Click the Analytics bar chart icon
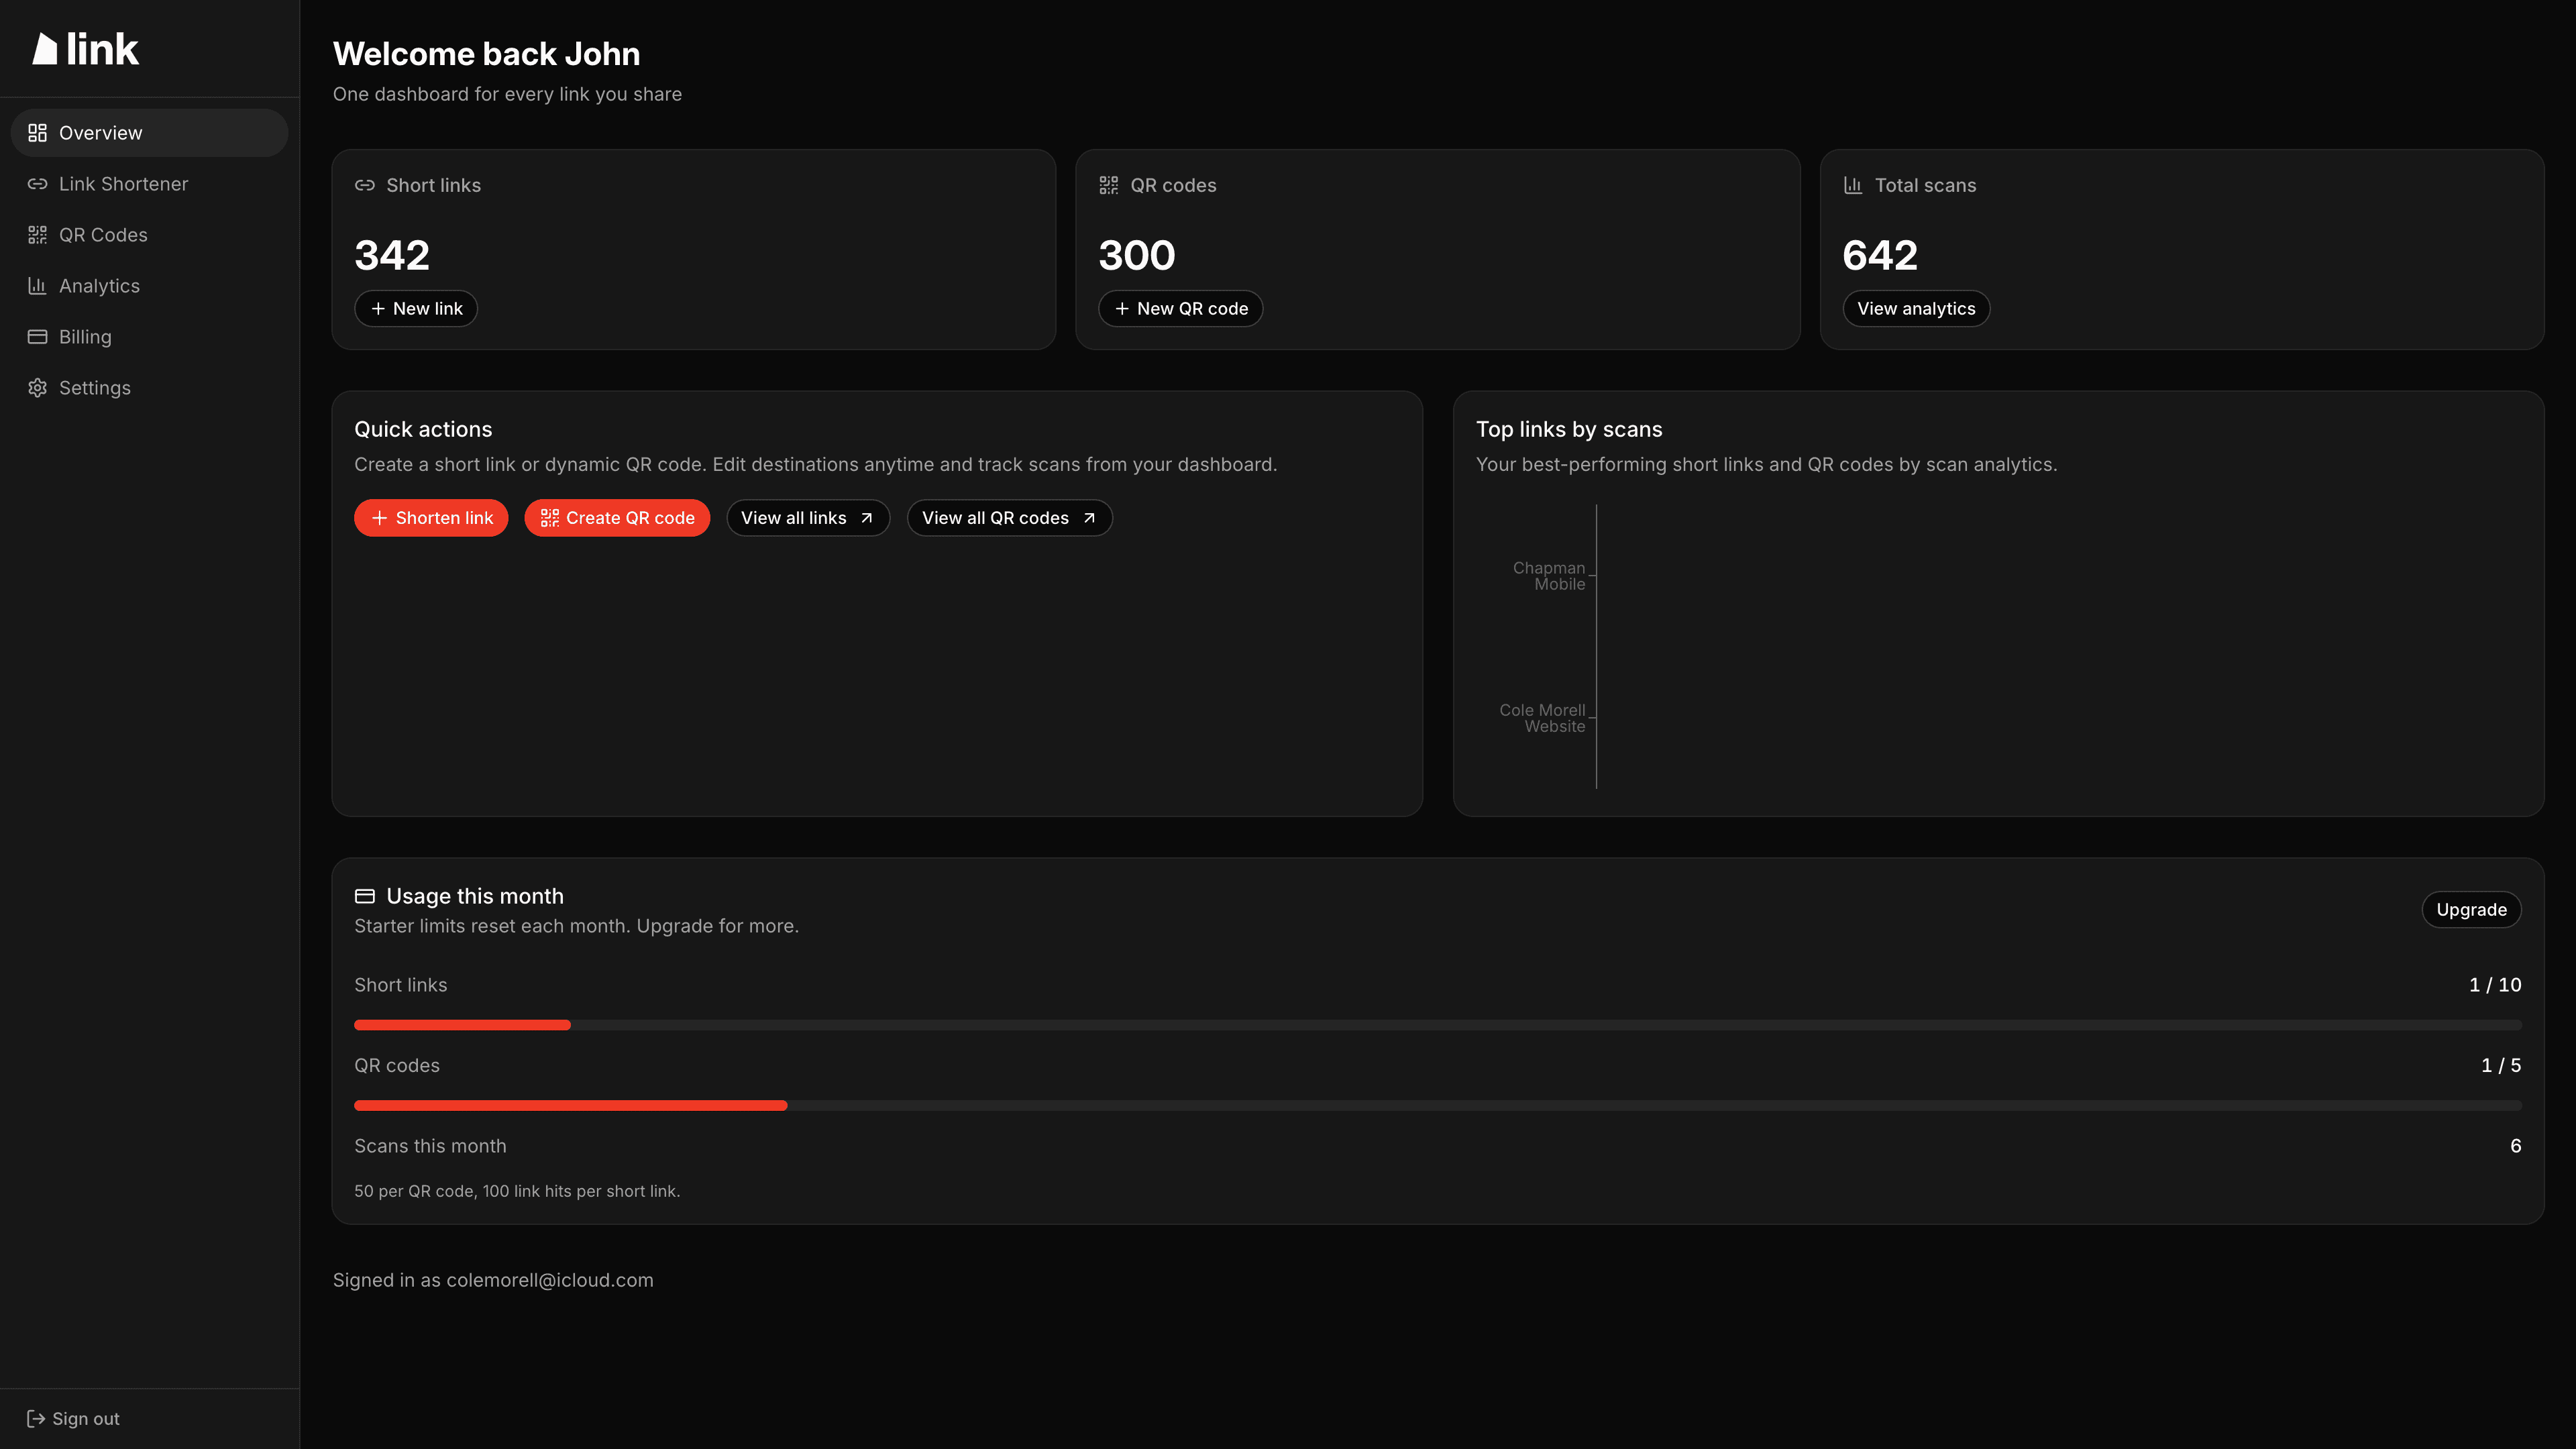This screenshot has width=2576, height=1449. coord(37,286)
